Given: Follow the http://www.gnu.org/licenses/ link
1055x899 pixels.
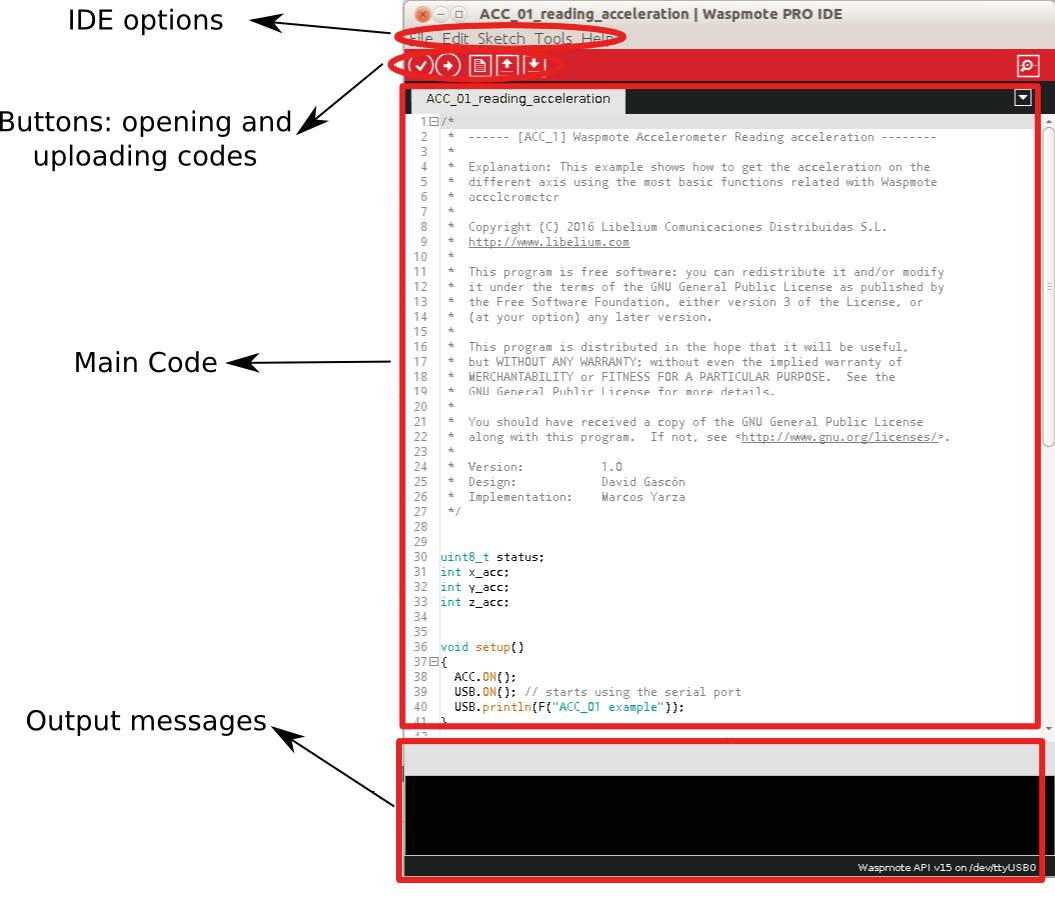Looking at the screenshot, I should 840,437.
